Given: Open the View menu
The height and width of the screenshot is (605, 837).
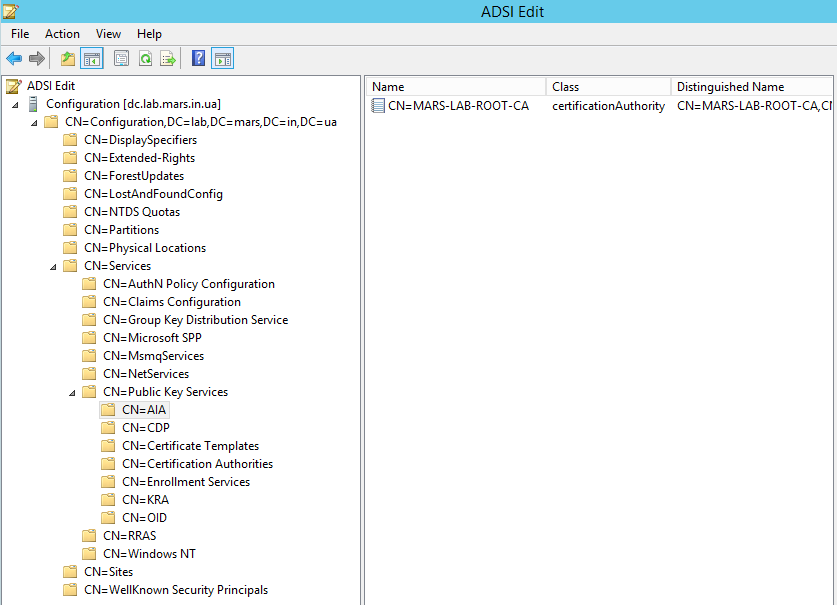Looking at the screenshot, I should click(x=108, y=34).
